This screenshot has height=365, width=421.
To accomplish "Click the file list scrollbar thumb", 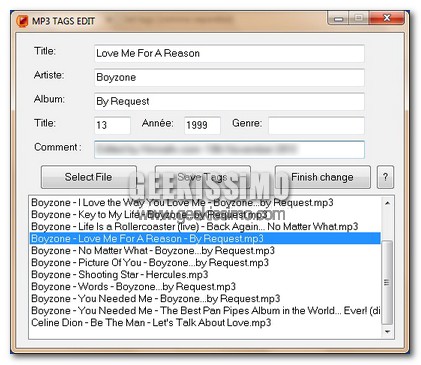I will (x=387, y=282).
